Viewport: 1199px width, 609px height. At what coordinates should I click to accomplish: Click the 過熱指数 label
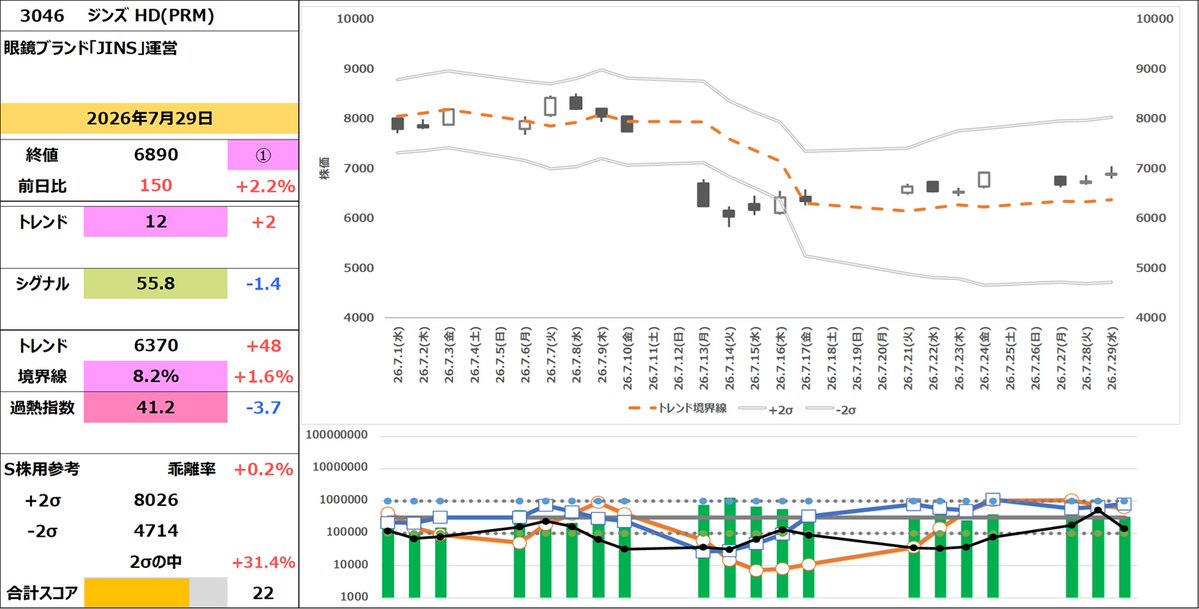point(41,407)
